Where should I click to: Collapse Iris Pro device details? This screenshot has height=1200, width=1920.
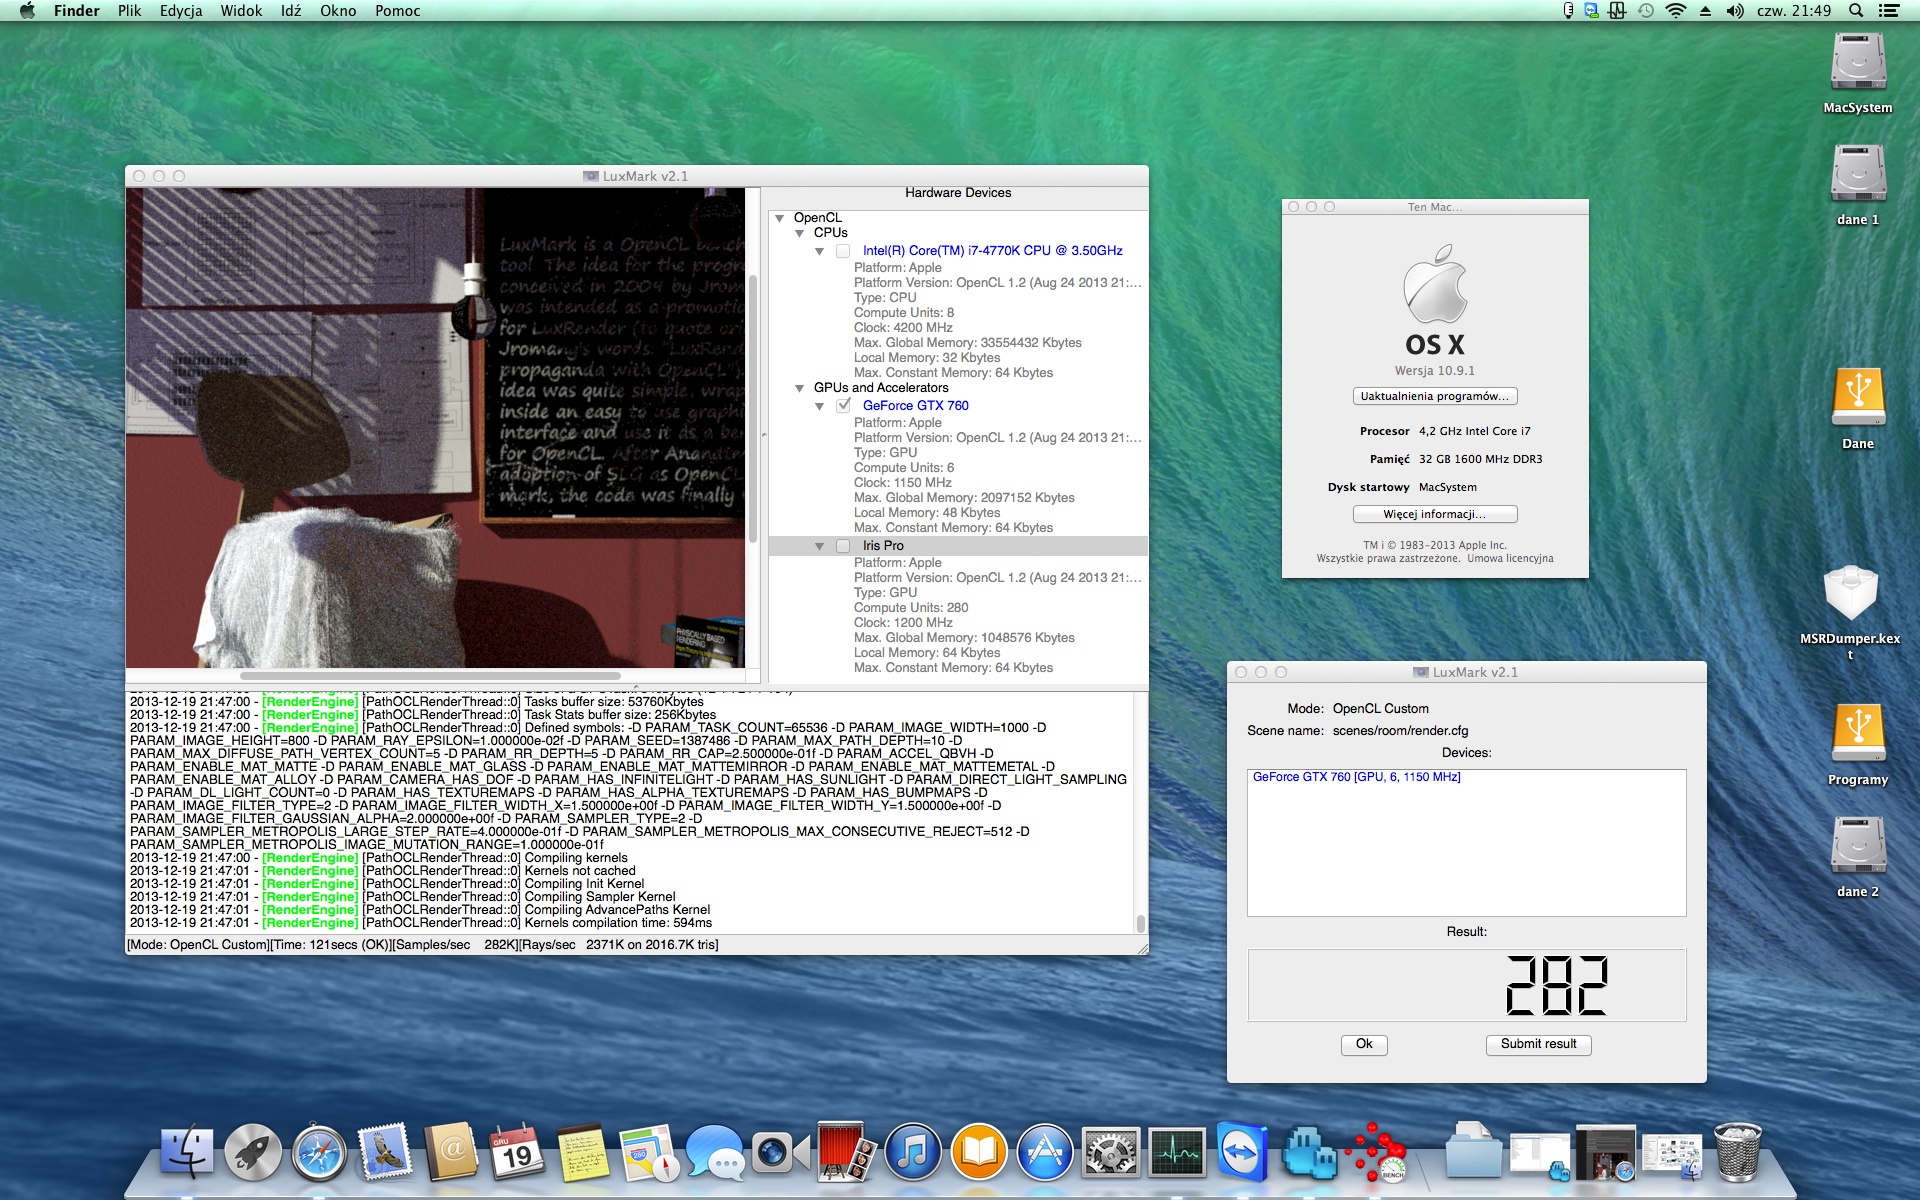(819, 546)
